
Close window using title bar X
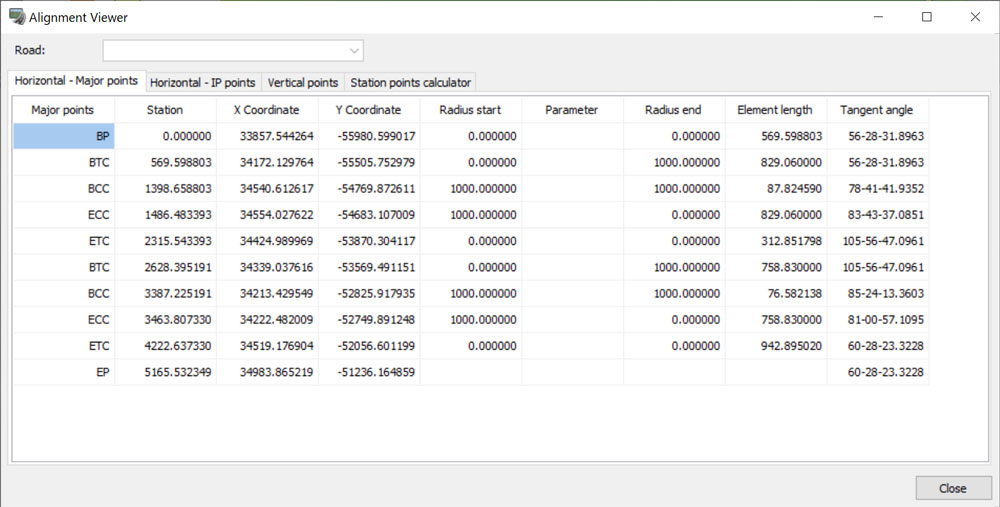click(975, 17)
